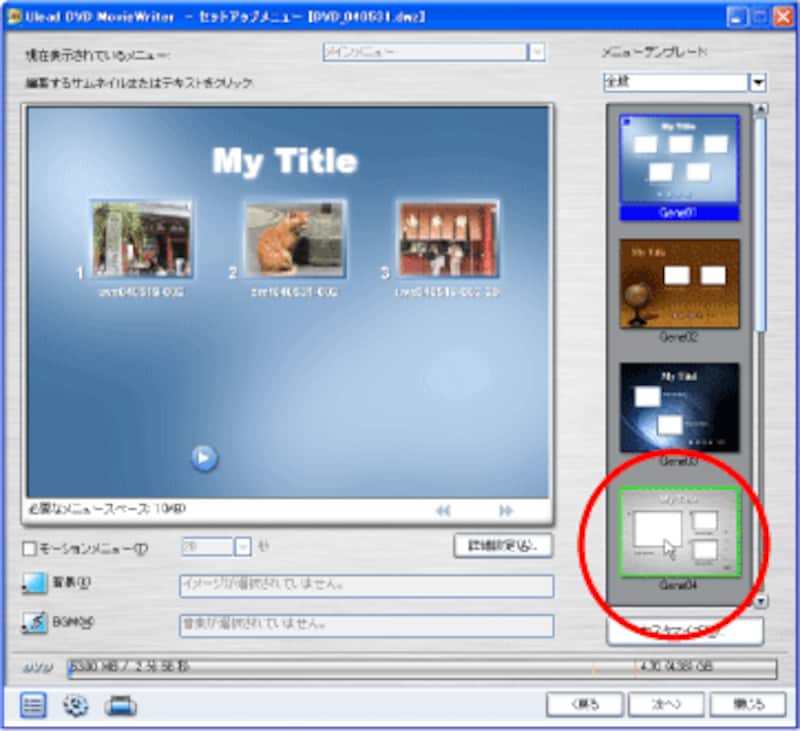Open the motion menu duration dropdown
The width and height of the screenshot is (800, 731).
click(x=243, y=546)
